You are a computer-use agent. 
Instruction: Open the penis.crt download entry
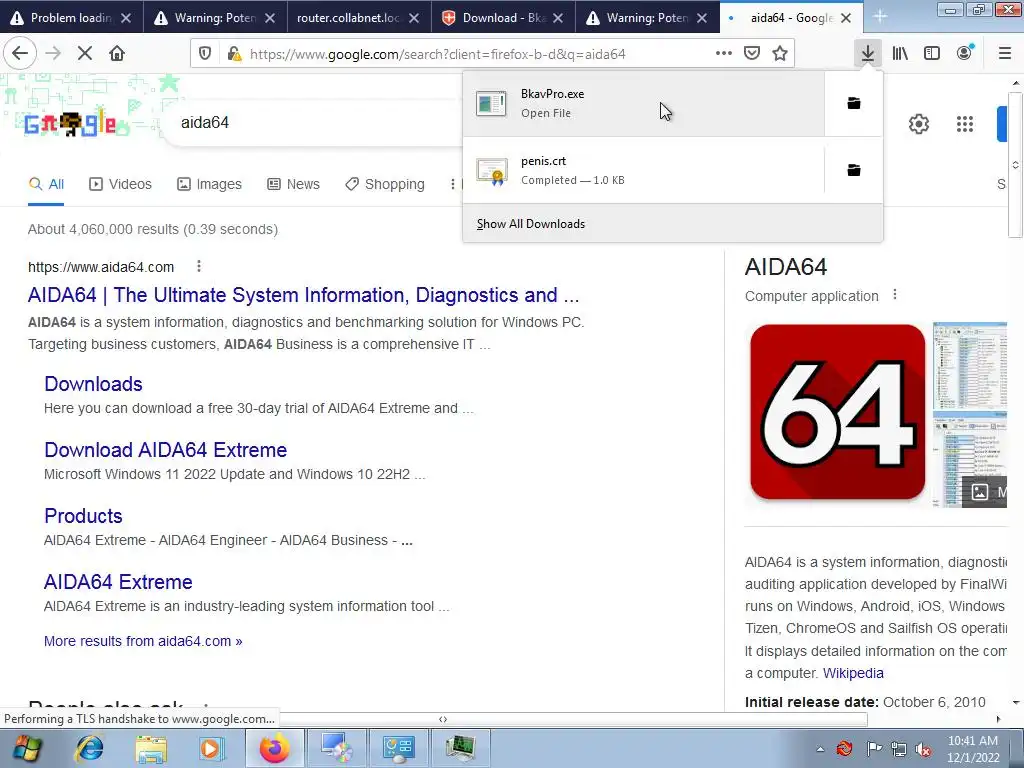643,170
